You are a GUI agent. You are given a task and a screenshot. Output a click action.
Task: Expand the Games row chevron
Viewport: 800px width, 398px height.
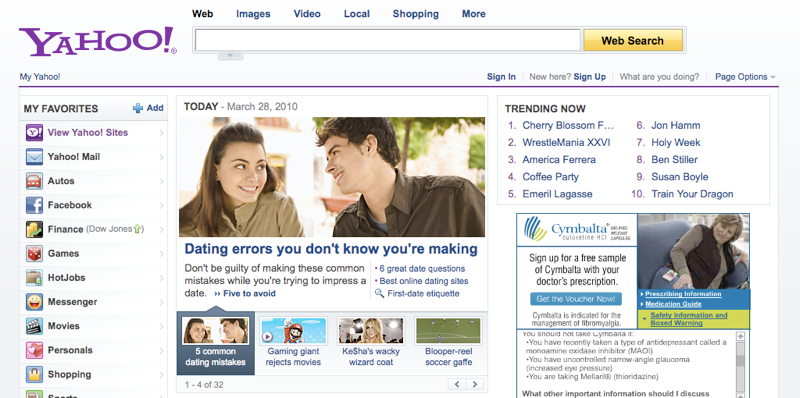pyautogui.click(x=161, y=254)
